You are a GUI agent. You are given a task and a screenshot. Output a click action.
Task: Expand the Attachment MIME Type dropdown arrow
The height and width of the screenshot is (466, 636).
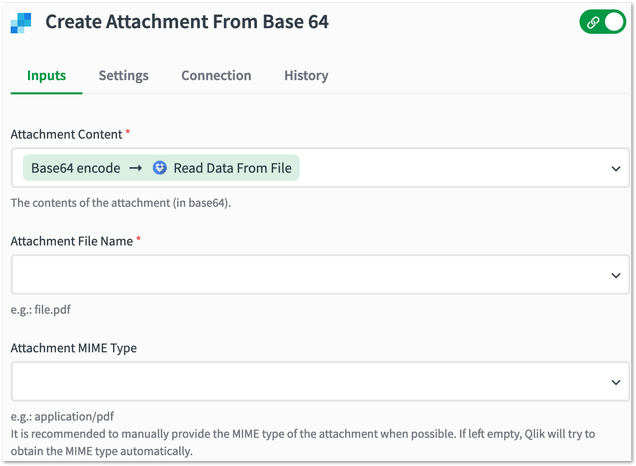point(615,382)
